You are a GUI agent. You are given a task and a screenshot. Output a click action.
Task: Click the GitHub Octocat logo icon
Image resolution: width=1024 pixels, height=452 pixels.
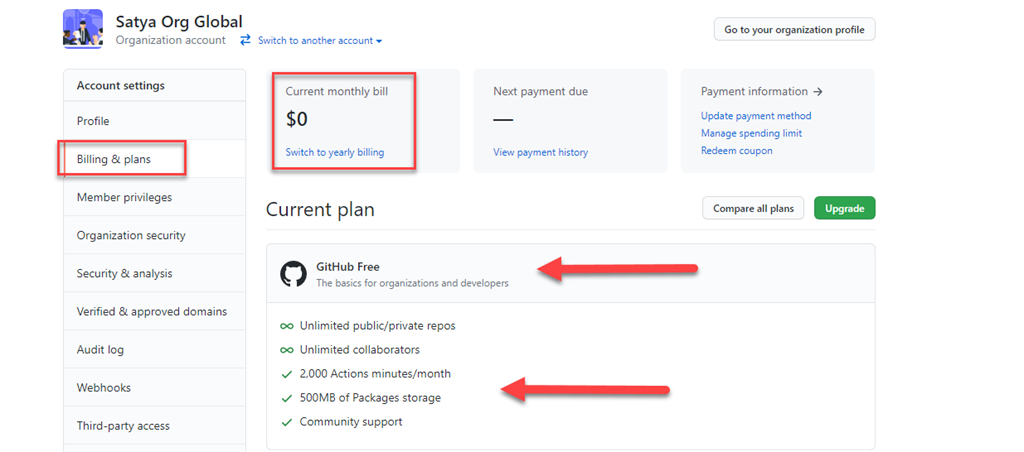pyautogui.click(x=293, y=274)
